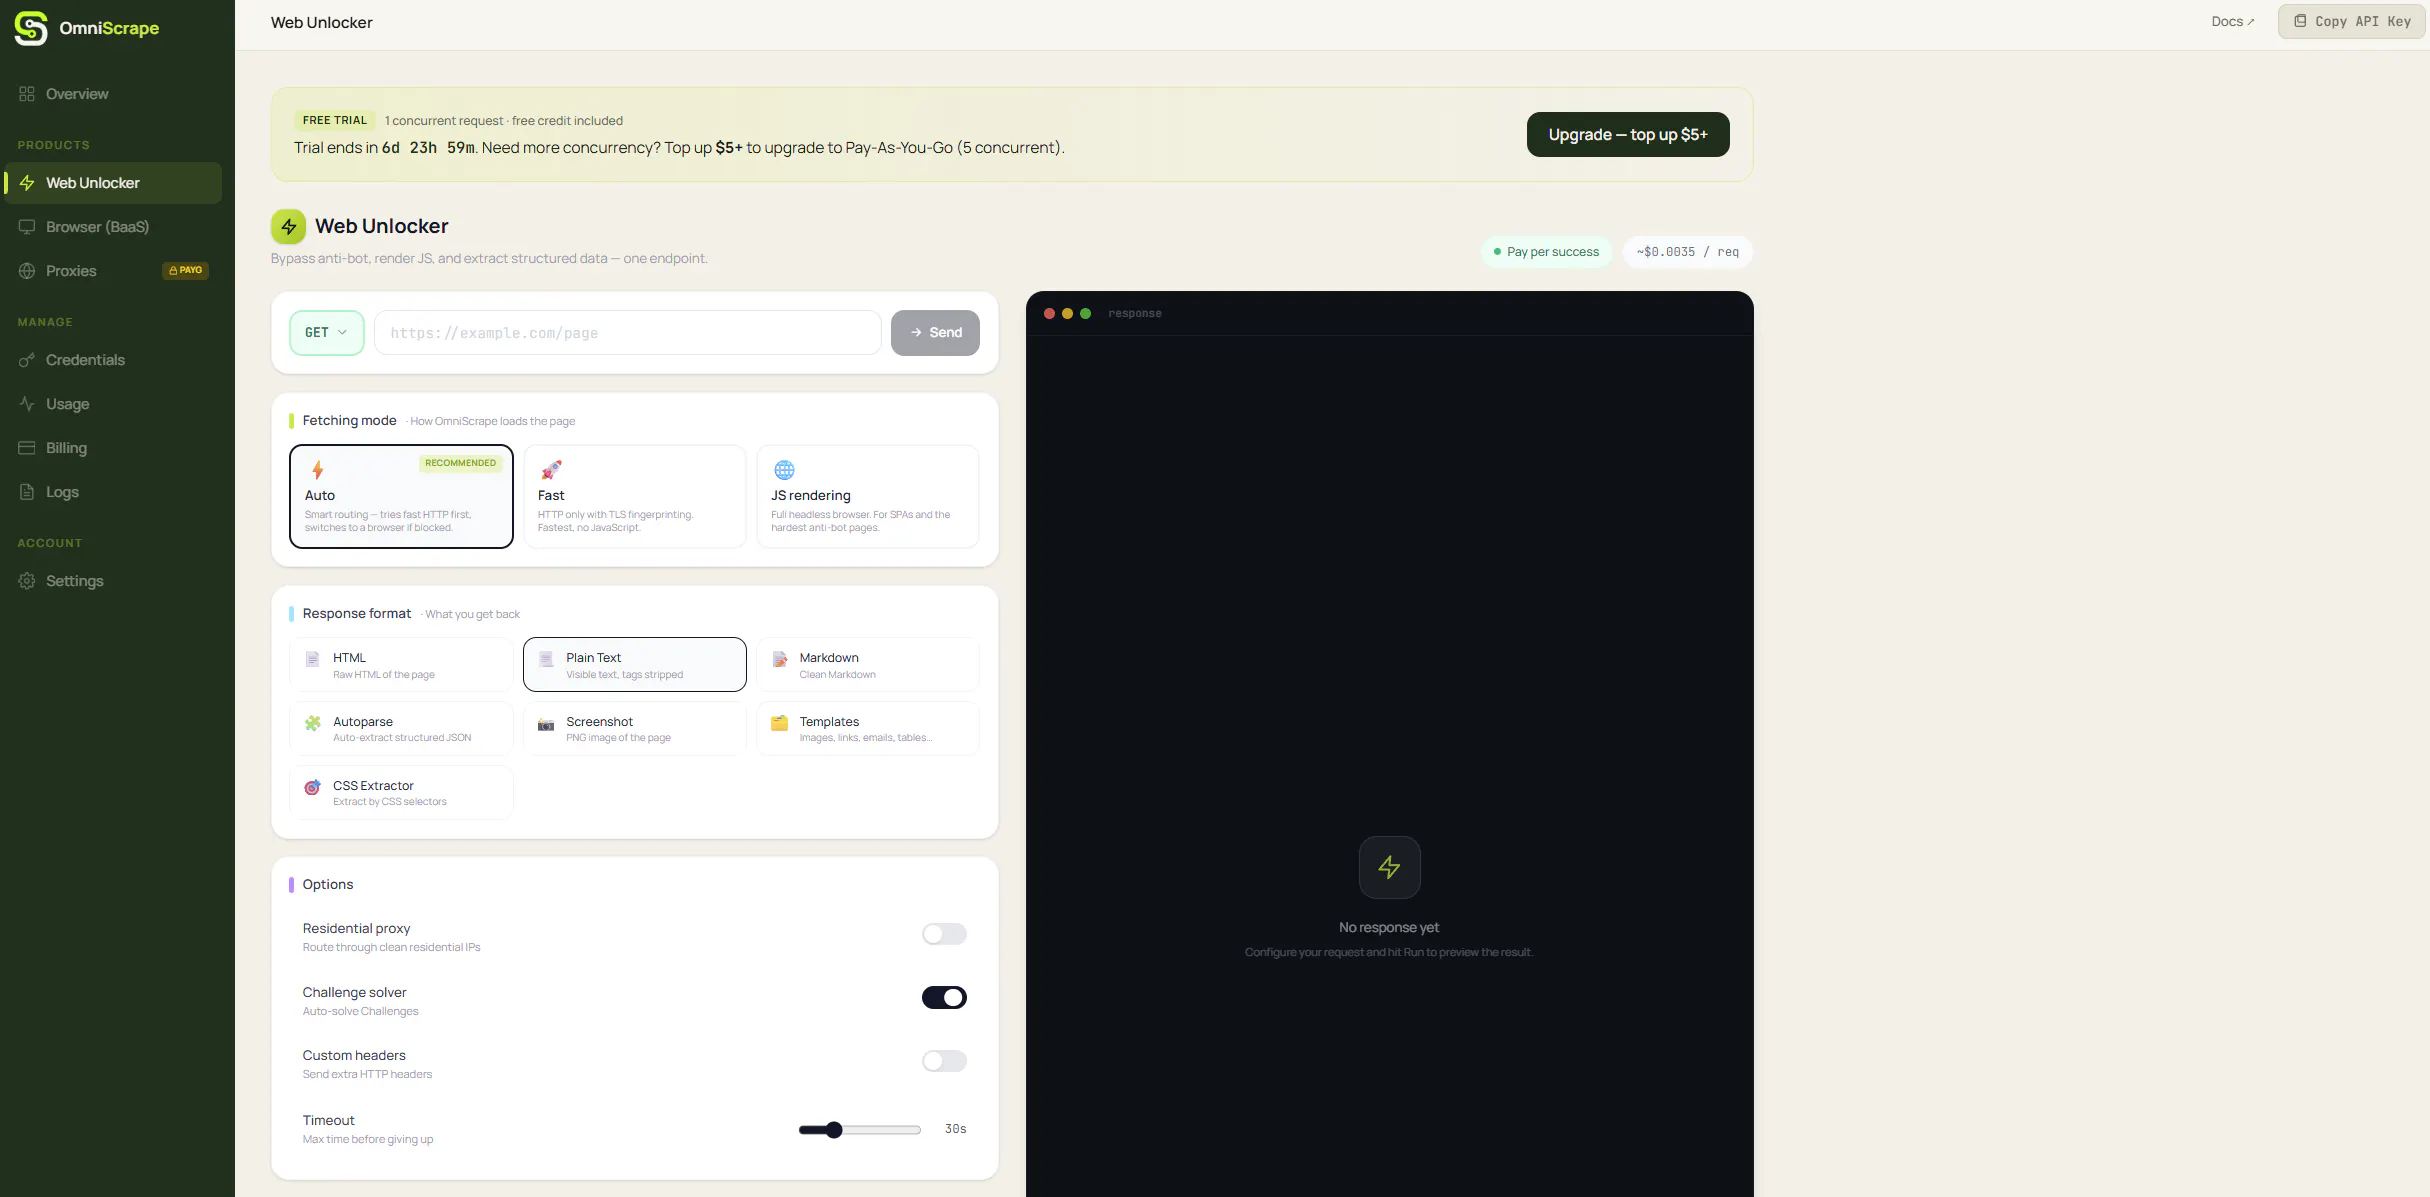Click the Screenshot camera icon
Image resolution: width=2430 pixels, height=1197 pixels.
coord(546,724)
